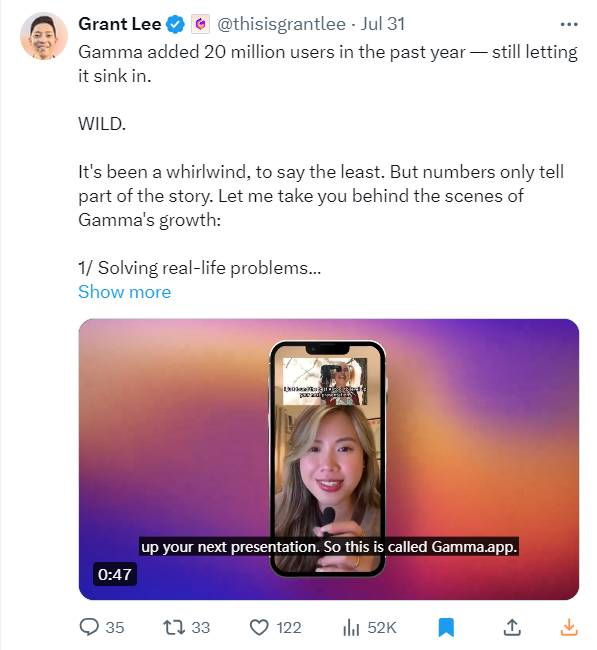Viewport: 597px width, 650px height.
Task: Toggle the blue bookmark icon
Action: pyautogui.click(x=446, y=627)
